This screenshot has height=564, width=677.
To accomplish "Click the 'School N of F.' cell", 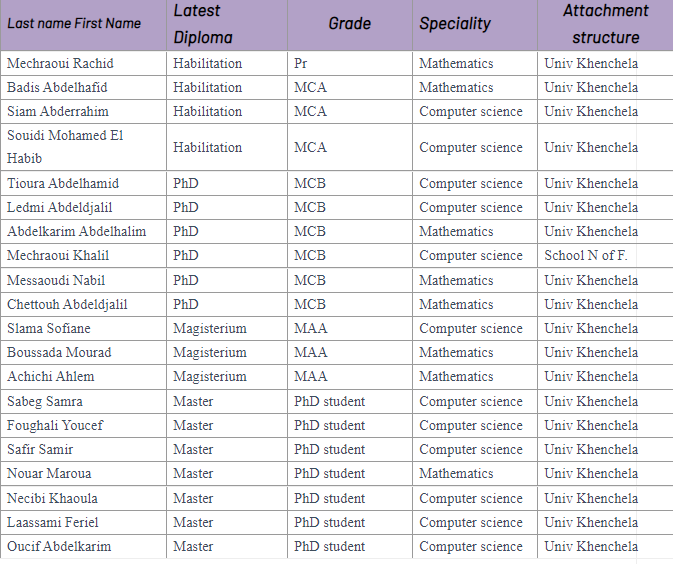I will coord(586,256).
